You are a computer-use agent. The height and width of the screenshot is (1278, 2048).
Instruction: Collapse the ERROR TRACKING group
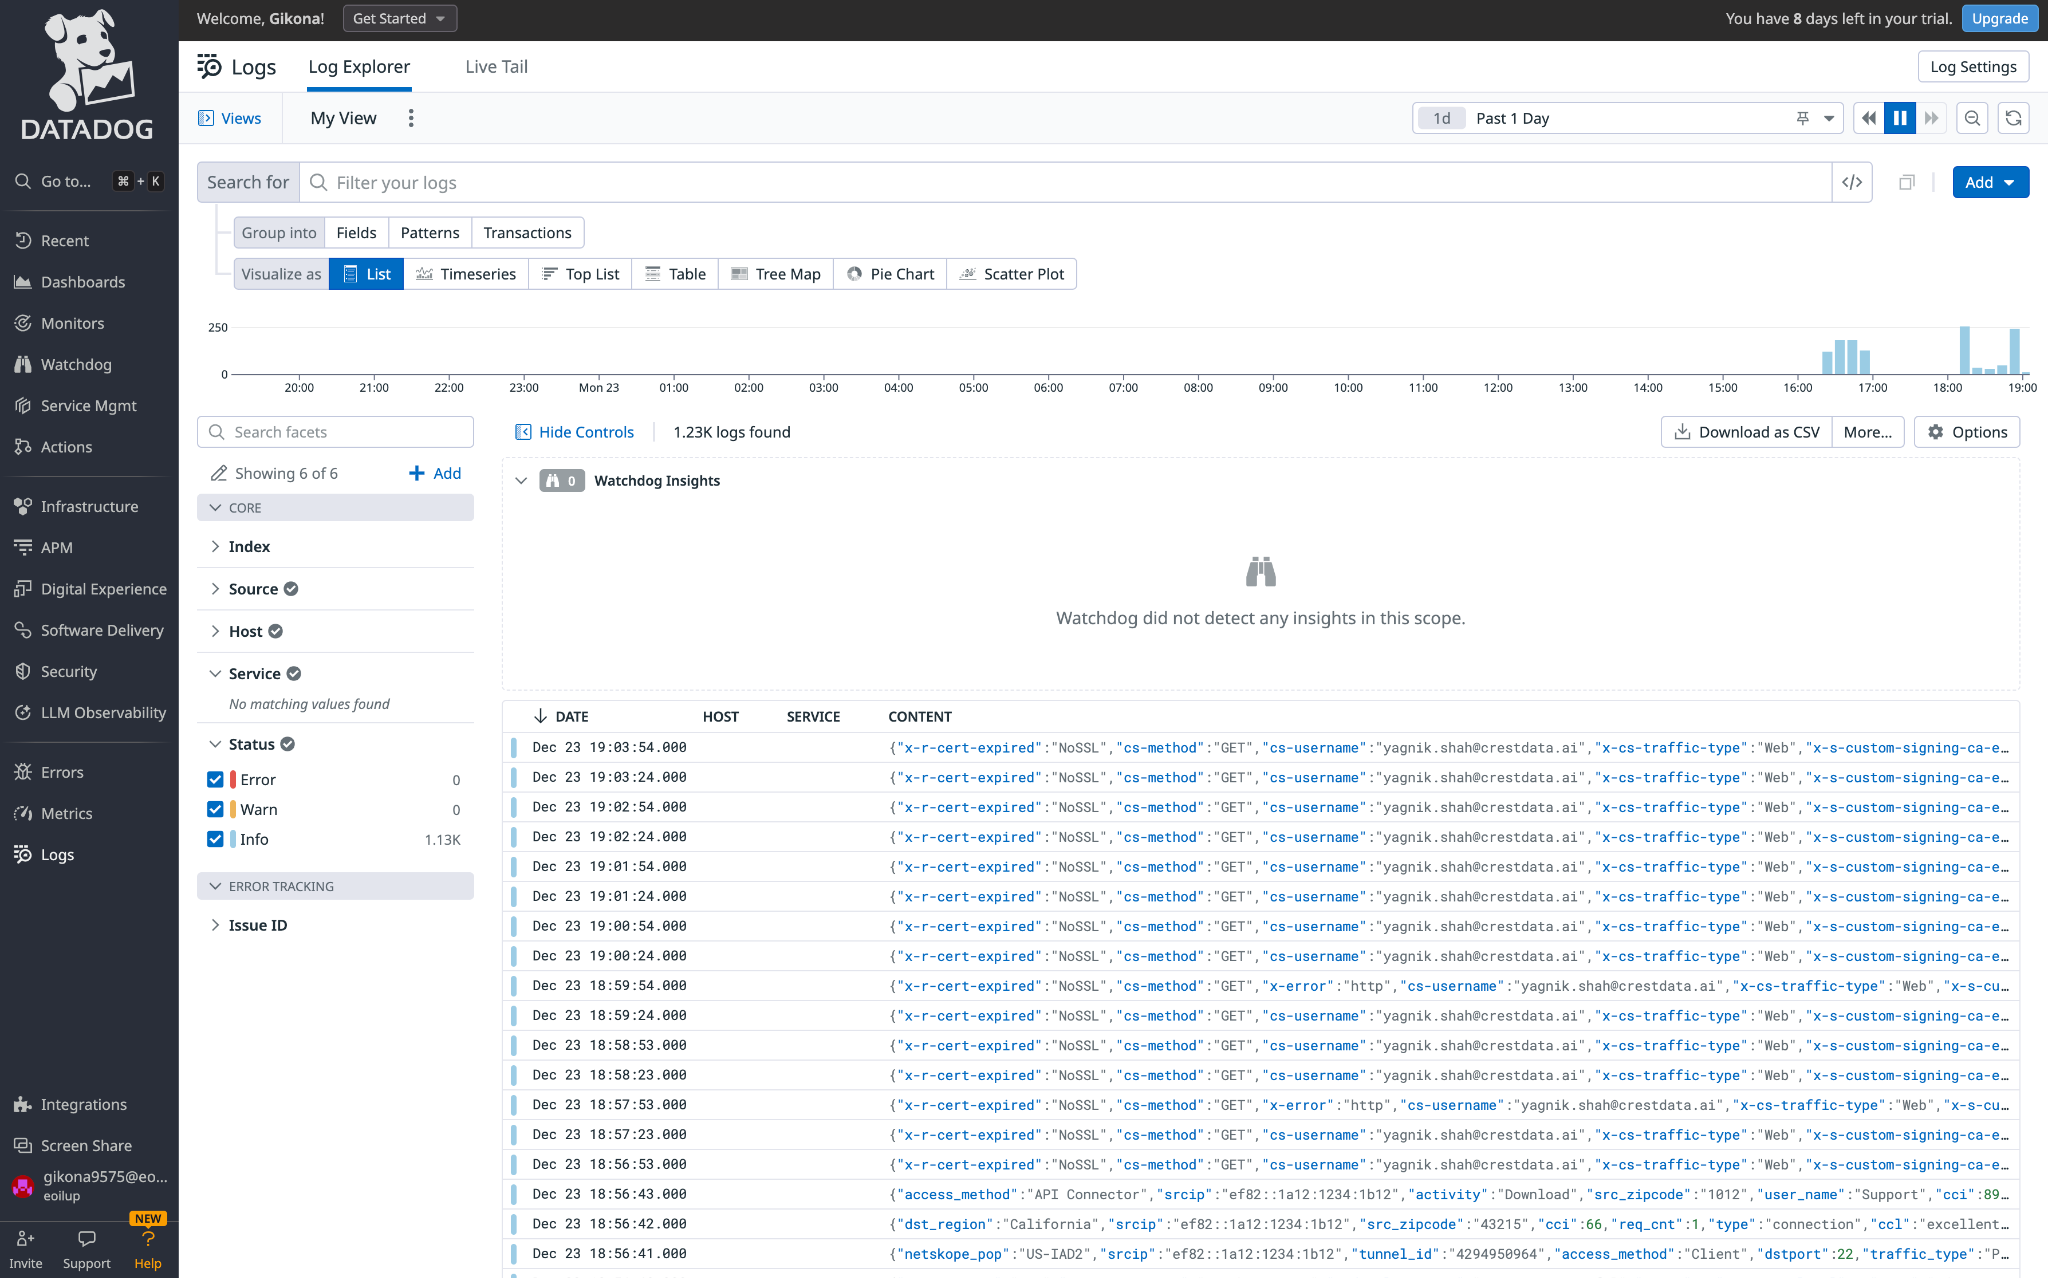335,886
